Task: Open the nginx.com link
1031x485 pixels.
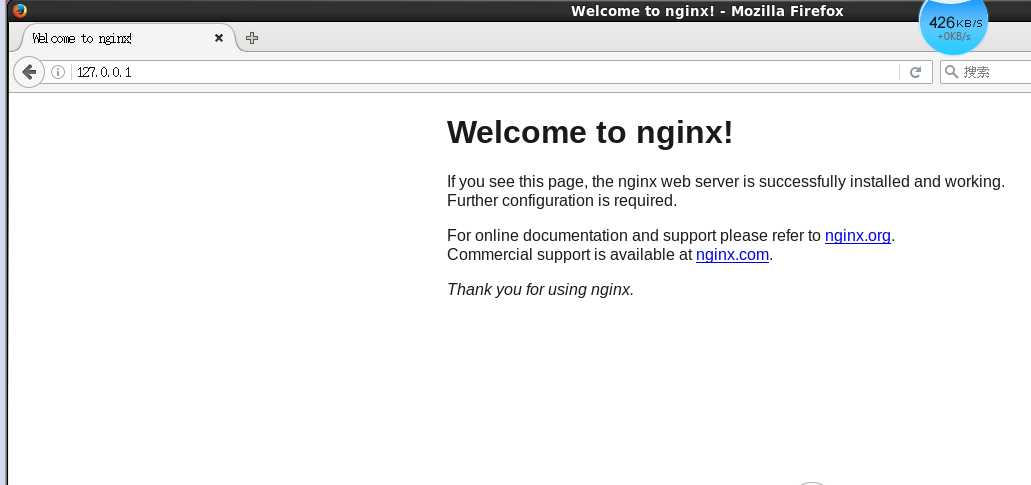Action: click(732, 254)
